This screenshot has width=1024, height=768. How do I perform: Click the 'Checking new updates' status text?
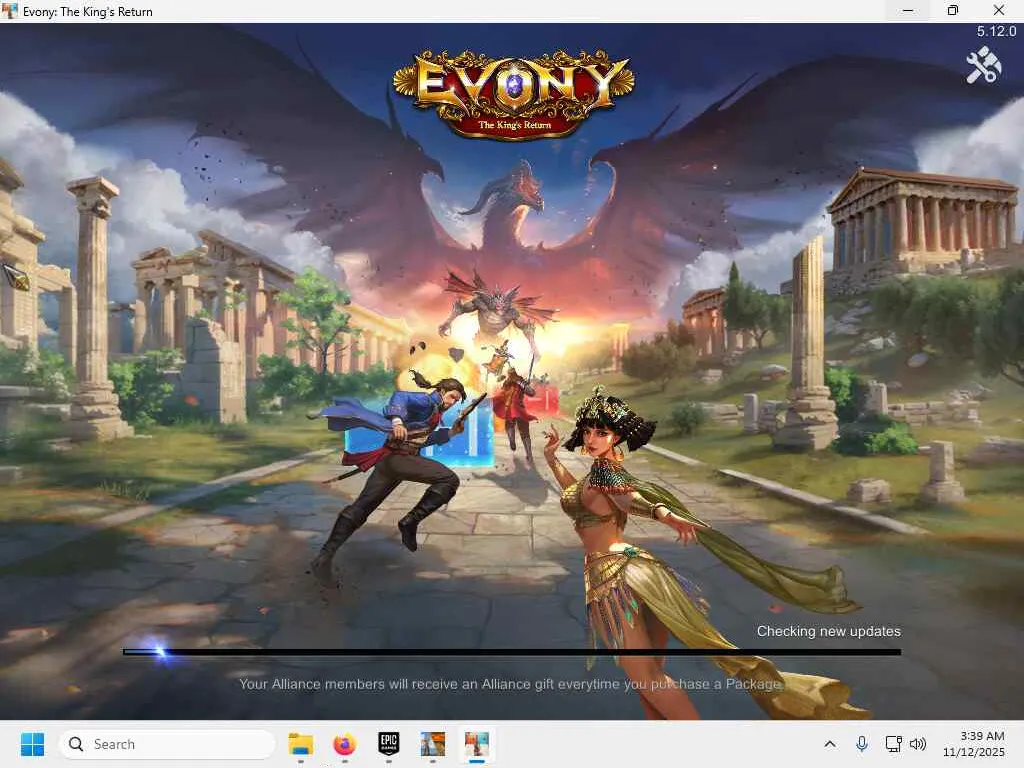(829, 631)
